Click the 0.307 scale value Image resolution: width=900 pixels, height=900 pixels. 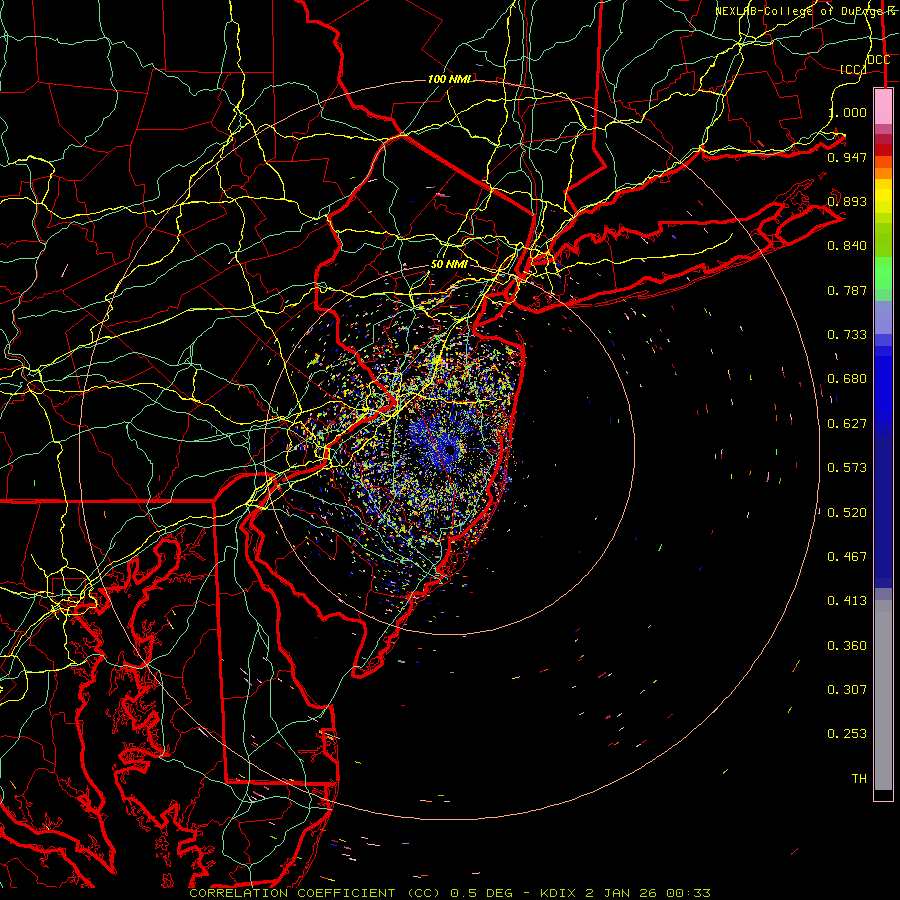click(847, 690)
